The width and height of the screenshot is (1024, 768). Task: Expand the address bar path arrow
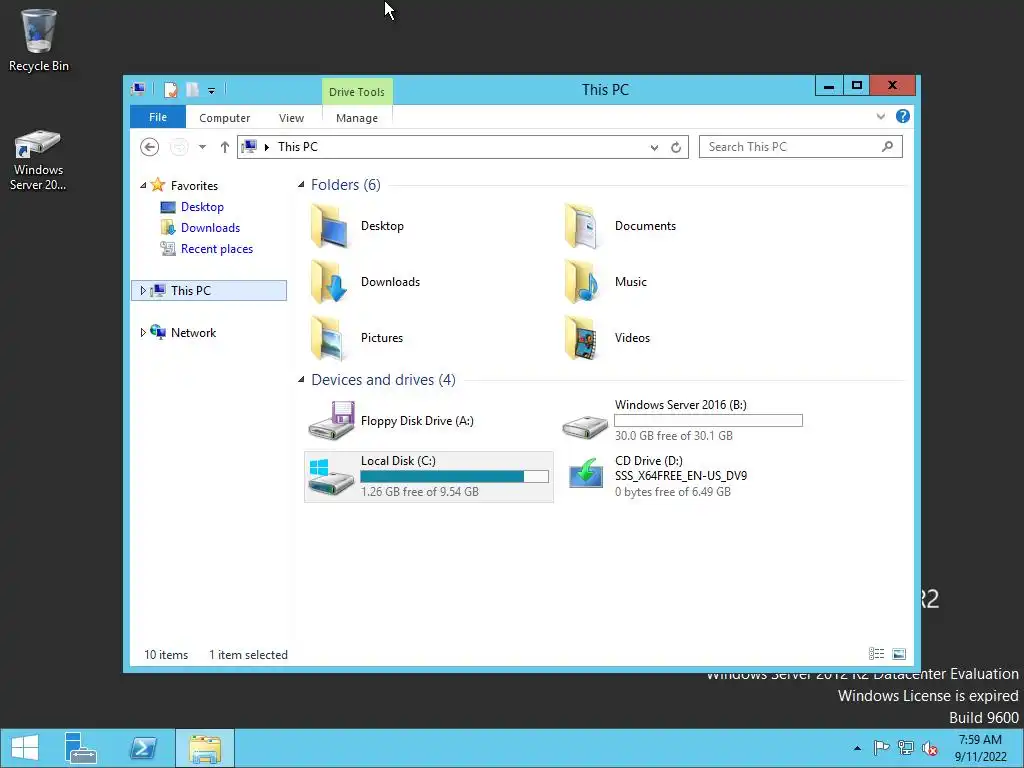(x=266, y=147)
